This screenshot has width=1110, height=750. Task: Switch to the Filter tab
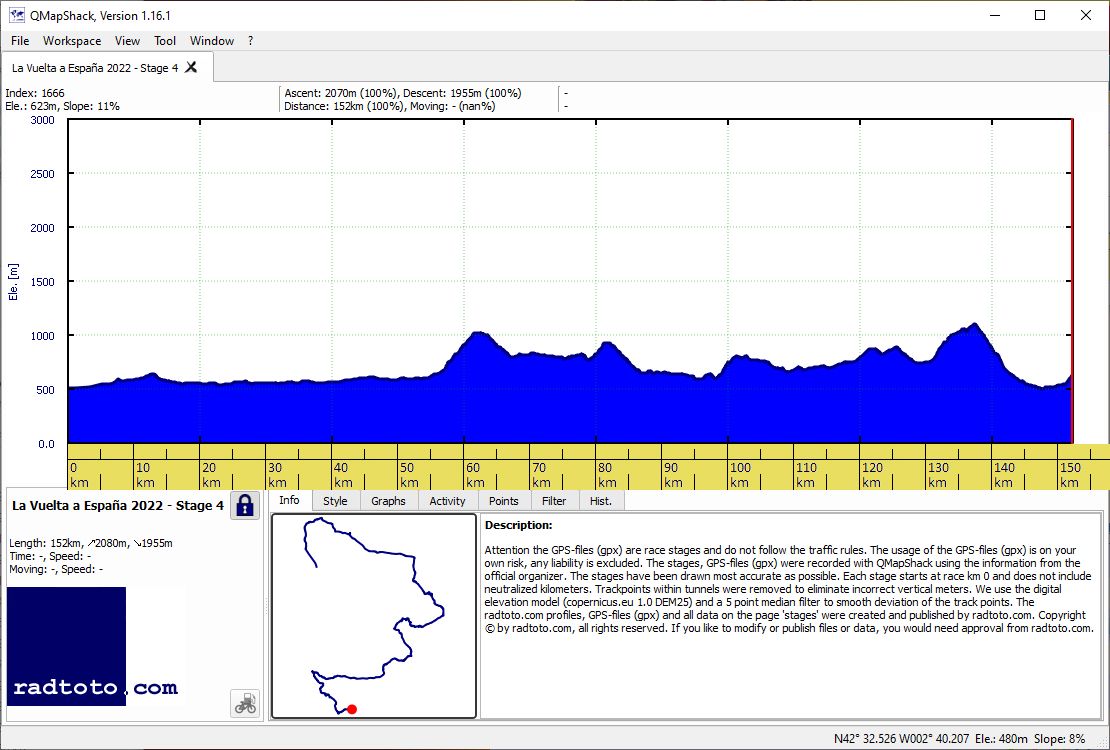pyautogui.click(x=554, y=501)
